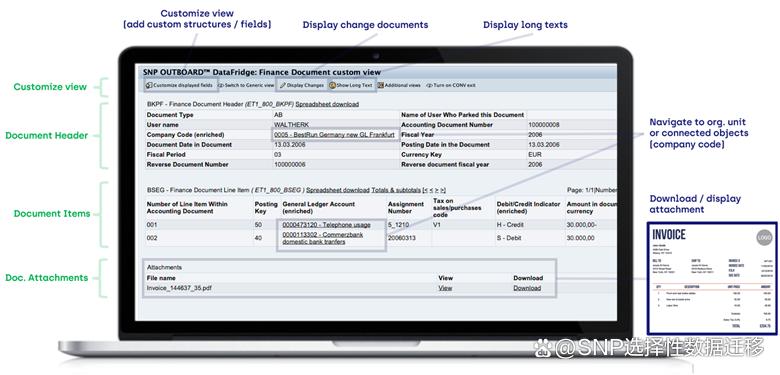Click posting key value 40
Viewport: 780px width, 375px height.
pyautogui.click(x=258, y=238)
